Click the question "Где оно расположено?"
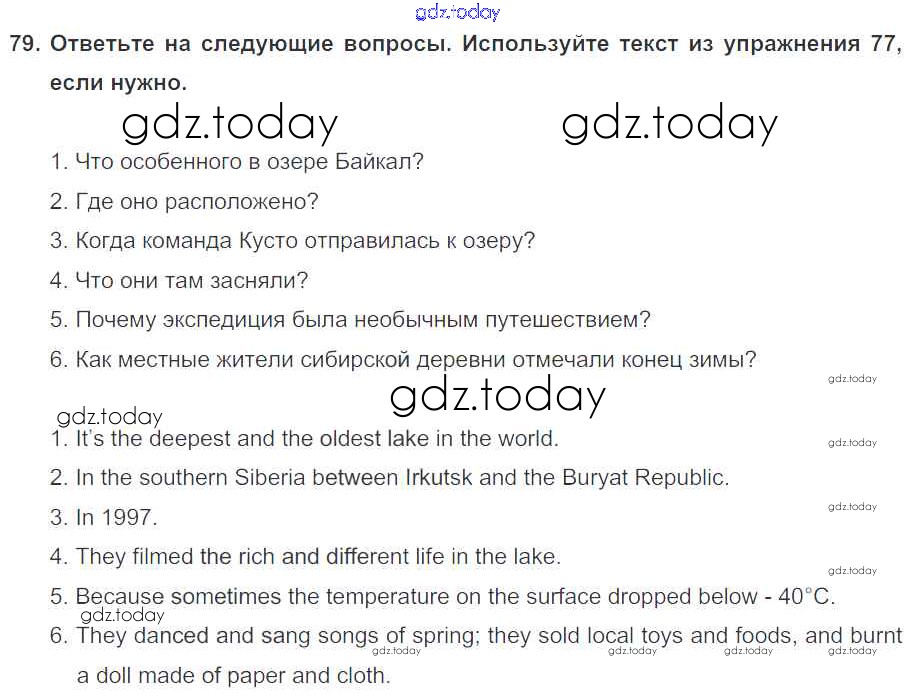 click(x=184, y=202)
